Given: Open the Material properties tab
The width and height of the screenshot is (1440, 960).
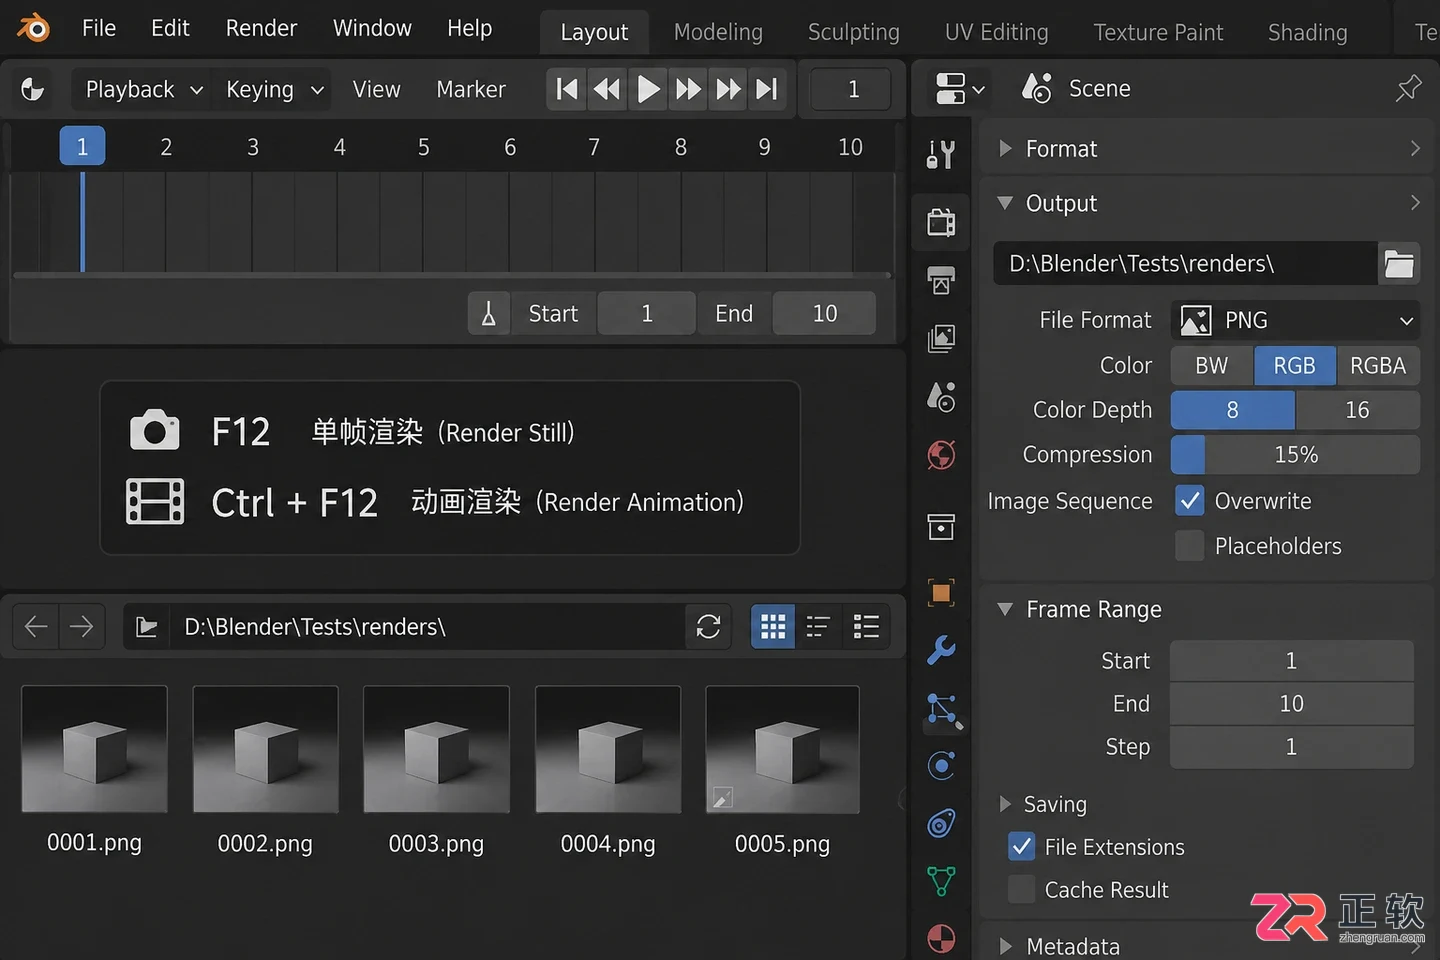Looking at the screenshot, I should click(941, 938).
